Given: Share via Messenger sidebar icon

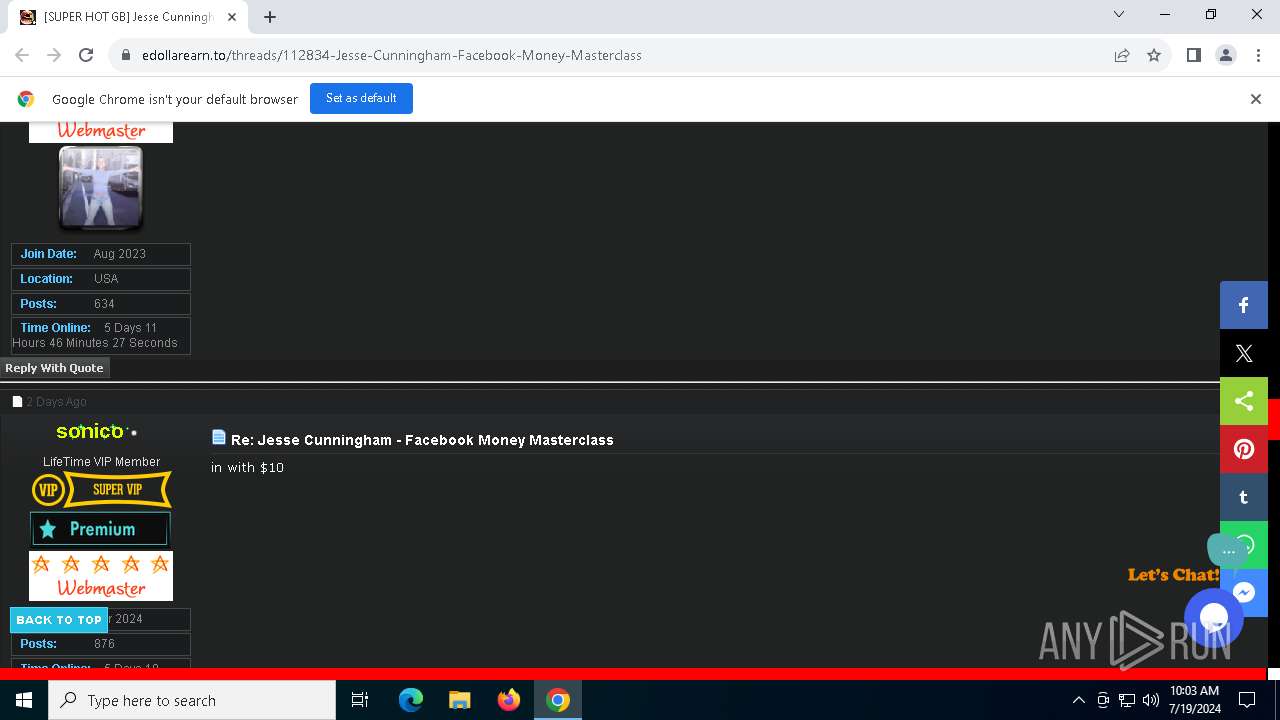Looking at the screenshot, I should [1244, 593].
